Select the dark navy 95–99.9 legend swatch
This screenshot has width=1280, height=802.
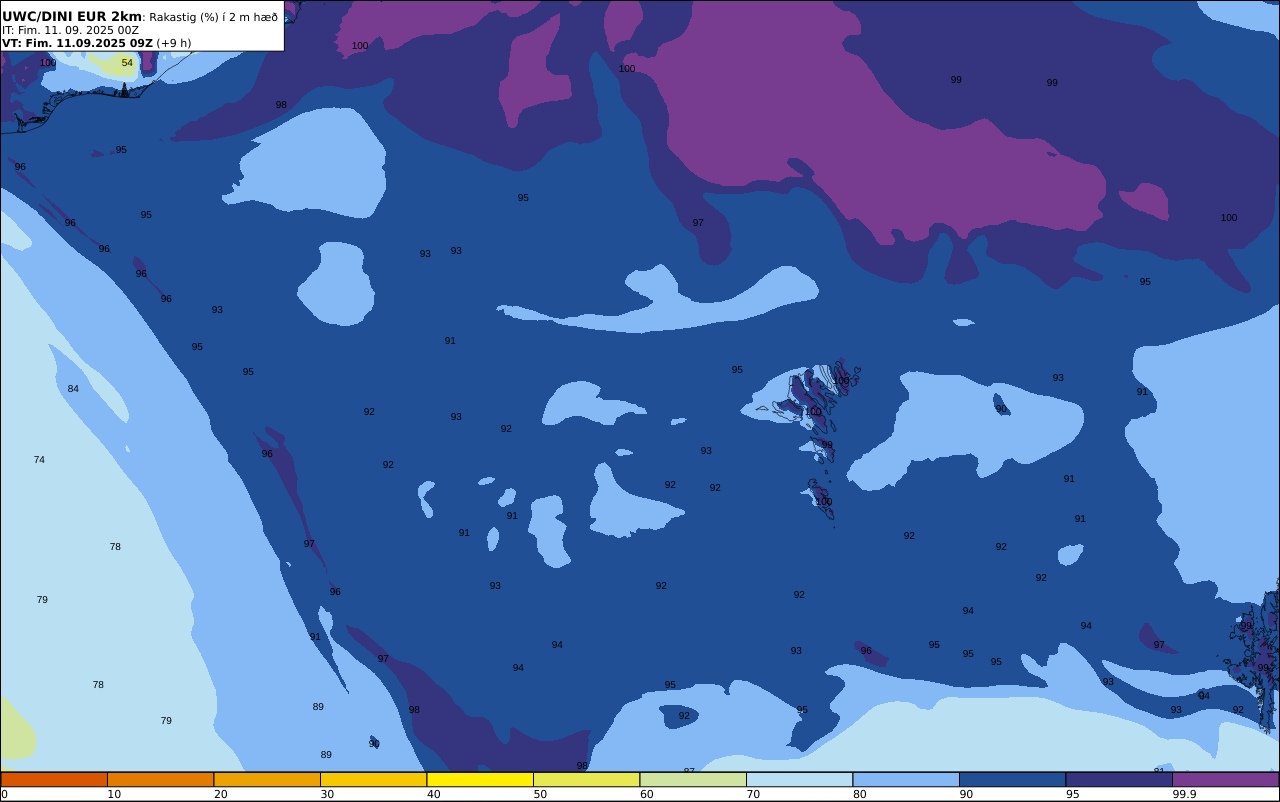(1119, 779)
